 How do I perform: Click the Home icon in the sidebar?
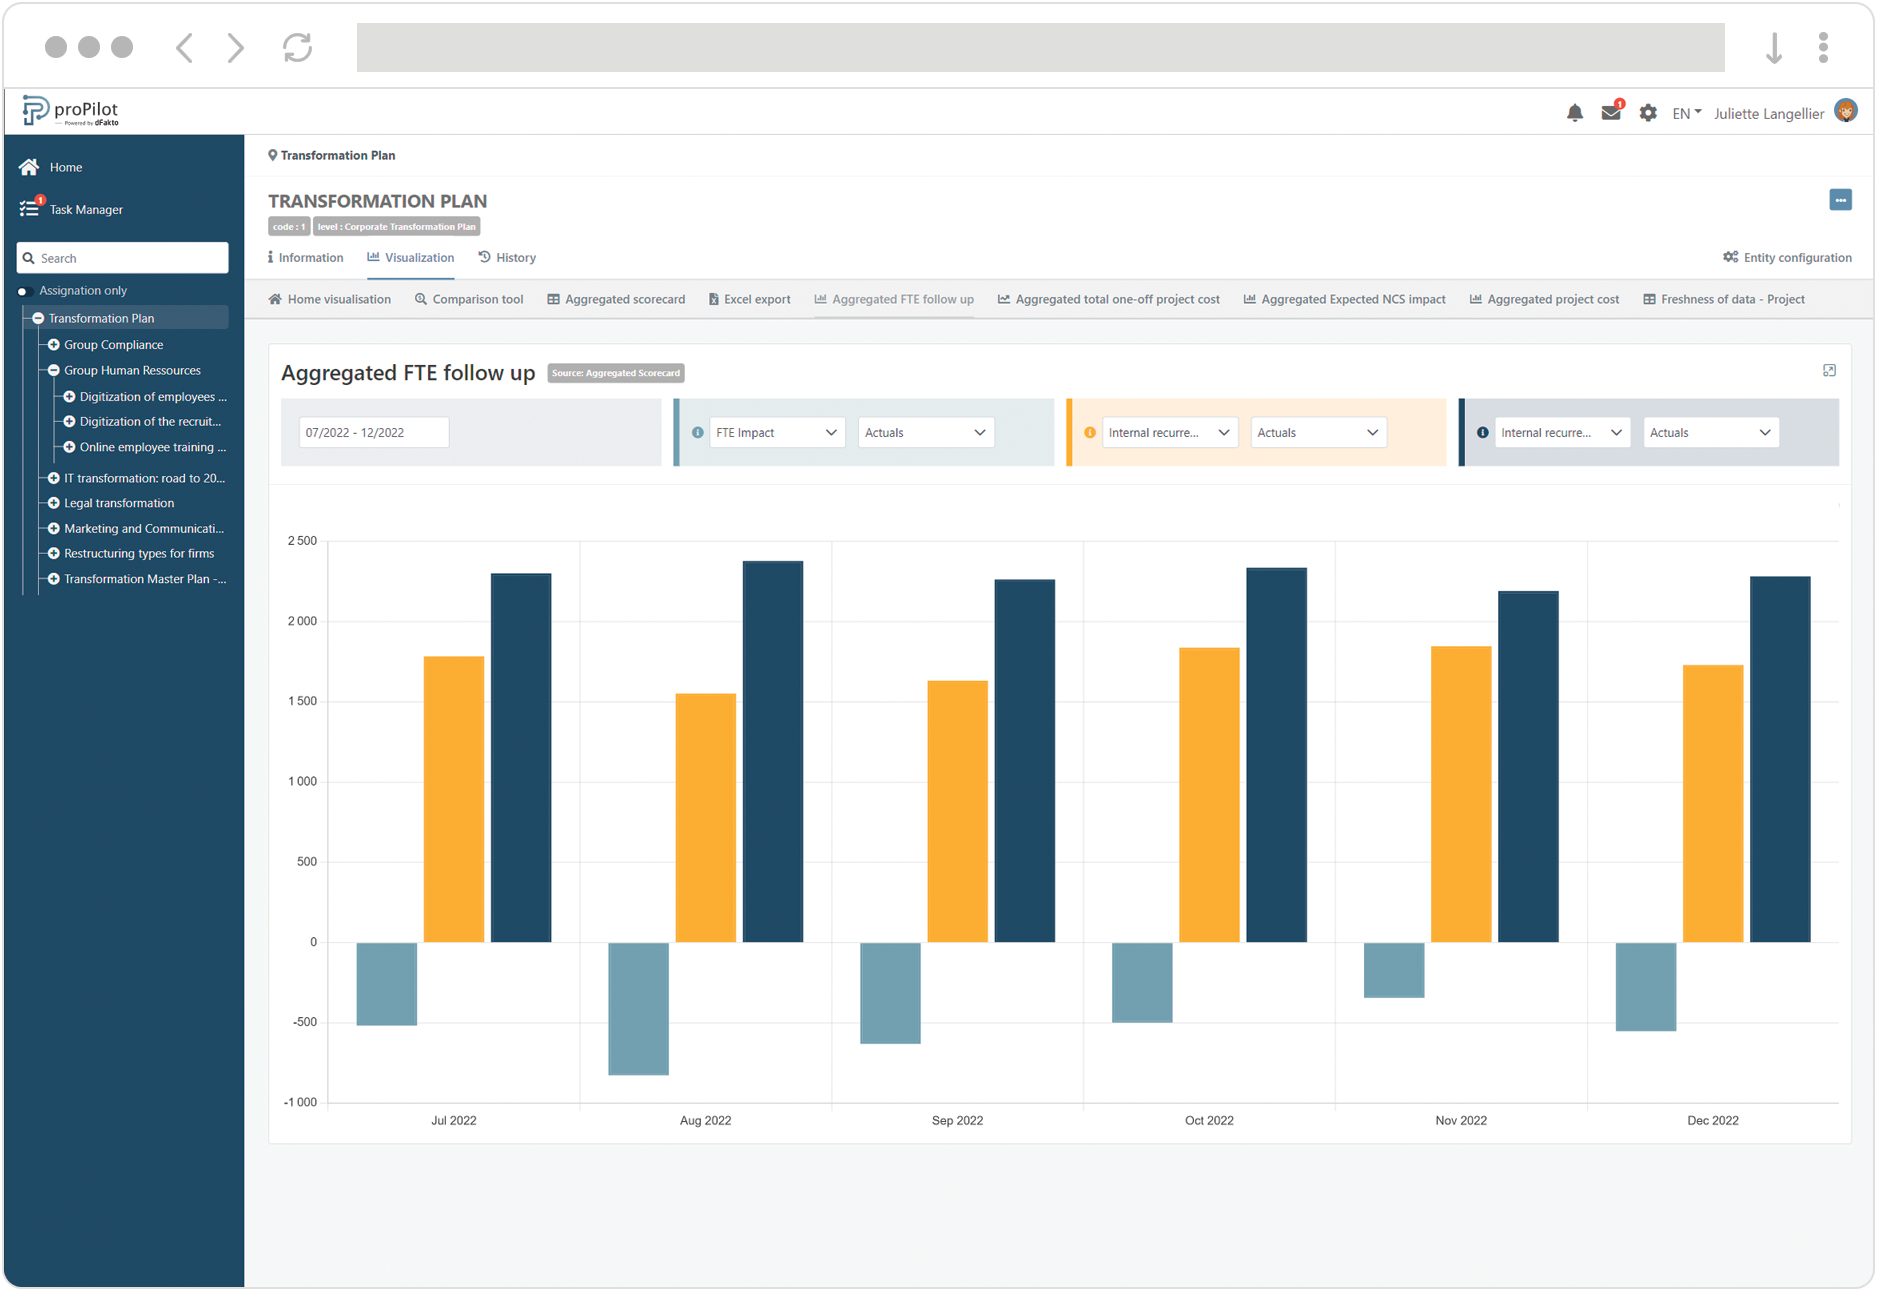[29, 166]
